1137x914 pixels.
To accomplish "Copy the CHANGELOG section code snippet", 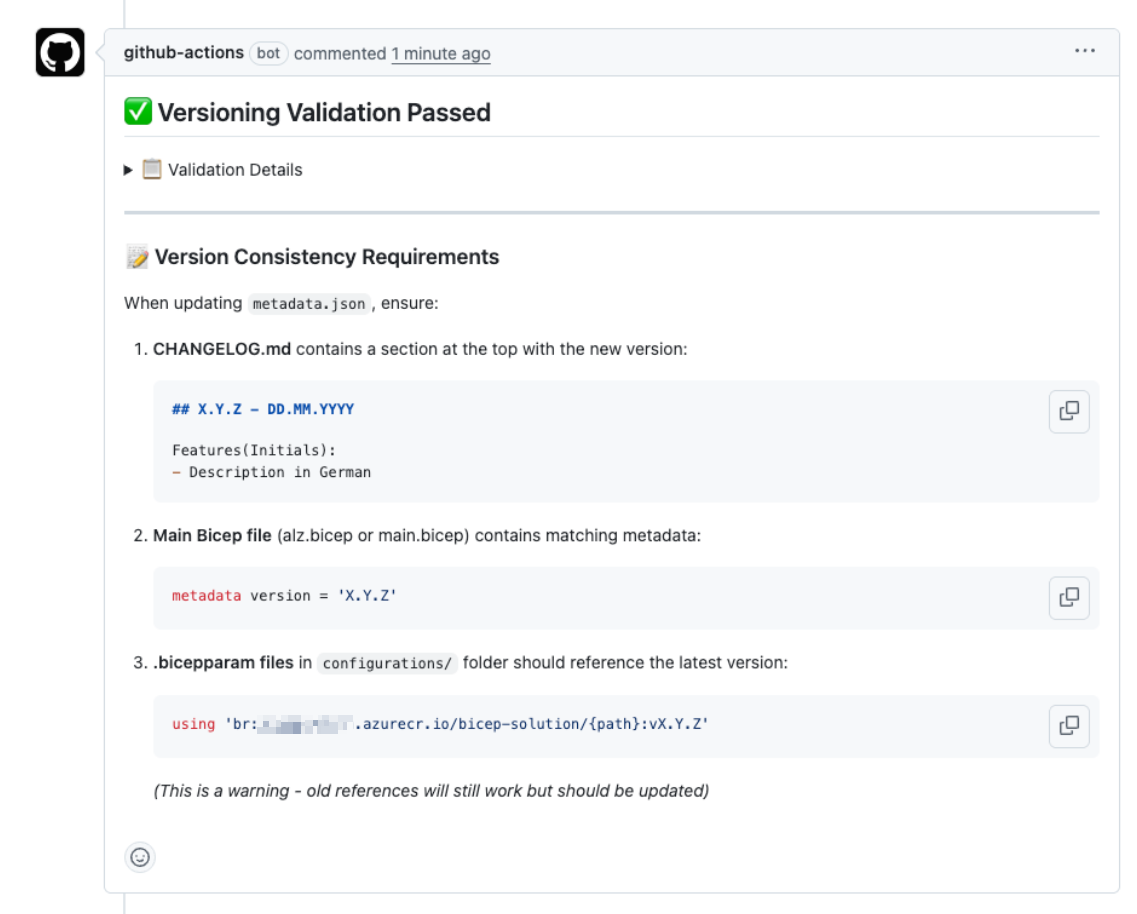I will pyautogui.click(x=1069, y=411).
